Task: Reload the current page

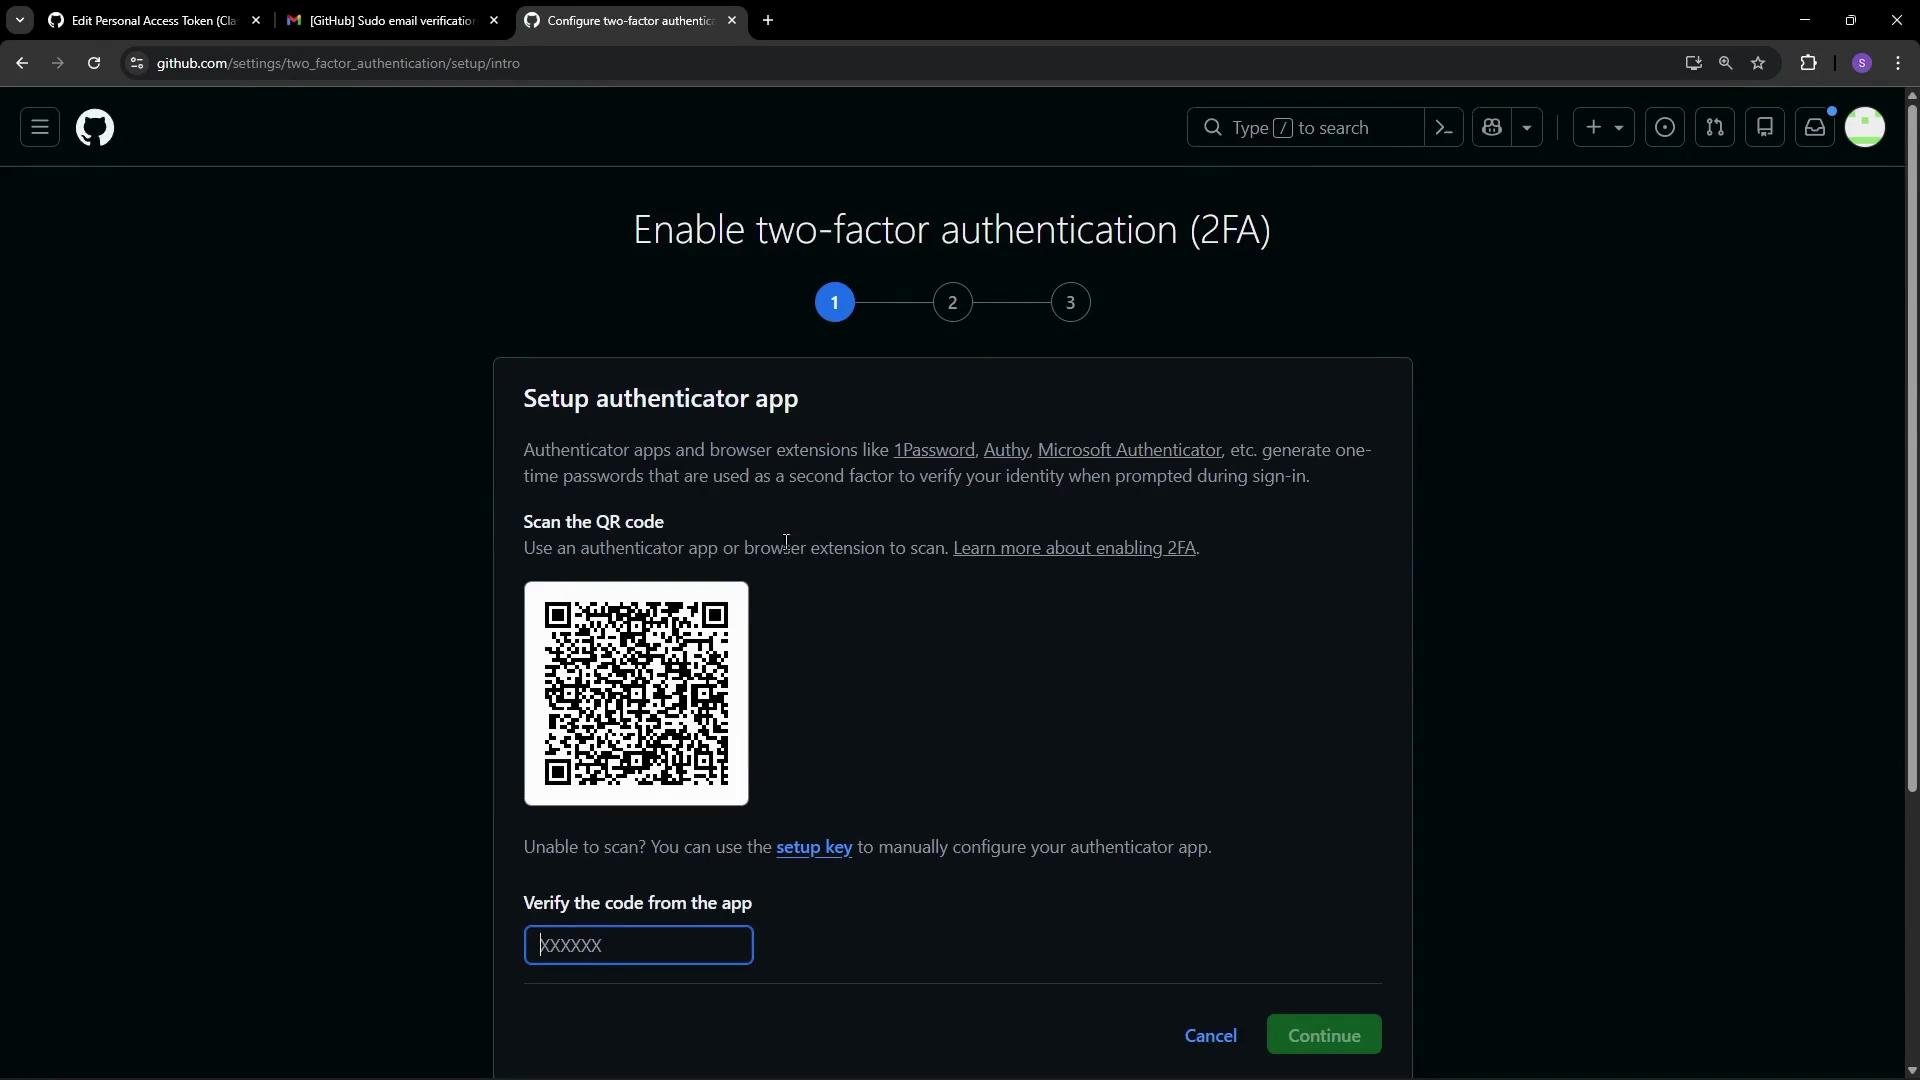Action: [x=94, y=63]
